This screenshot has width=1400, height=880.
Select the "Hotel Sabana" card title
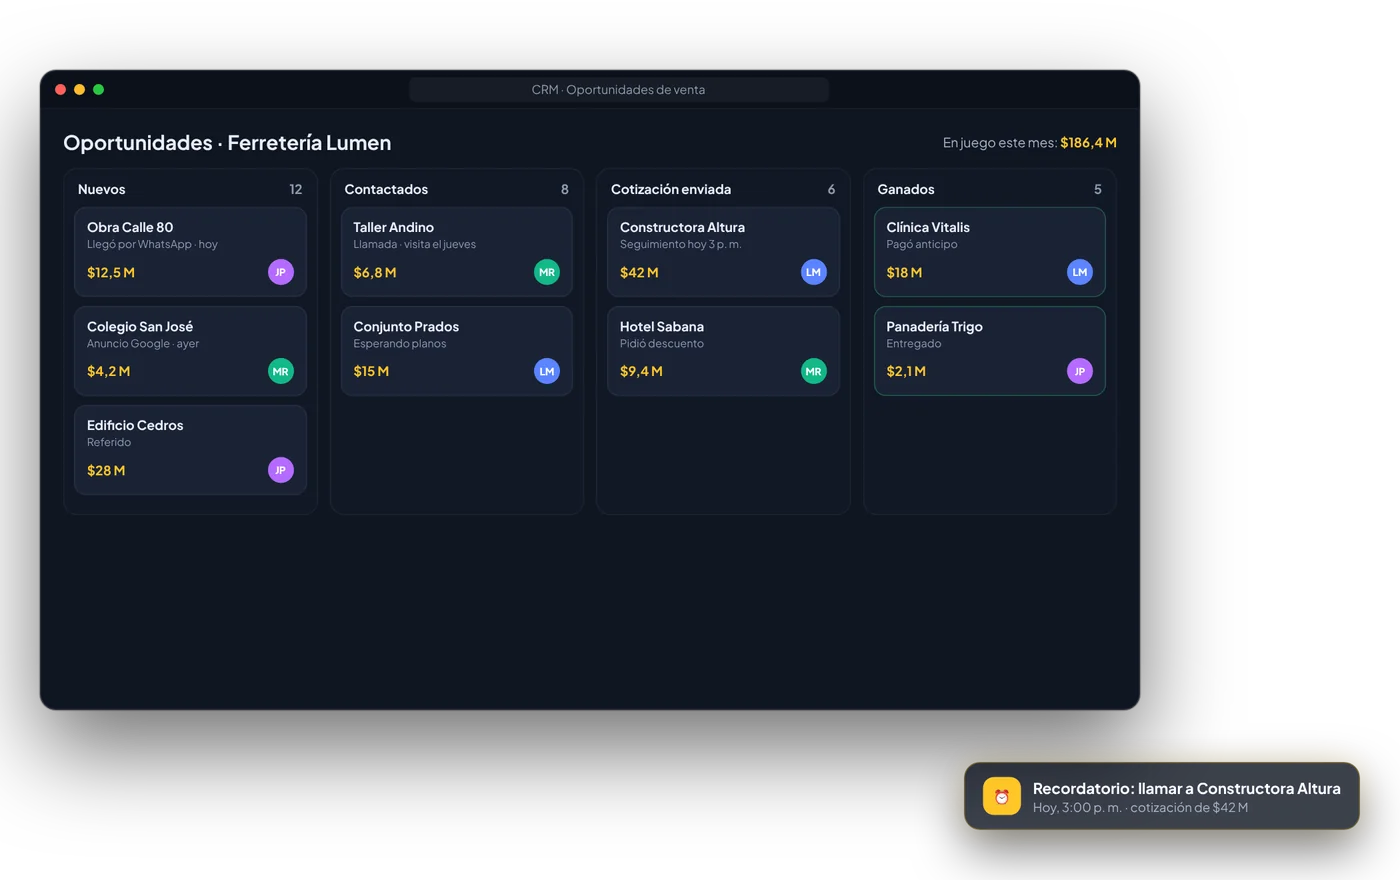(x=662, y=326)
